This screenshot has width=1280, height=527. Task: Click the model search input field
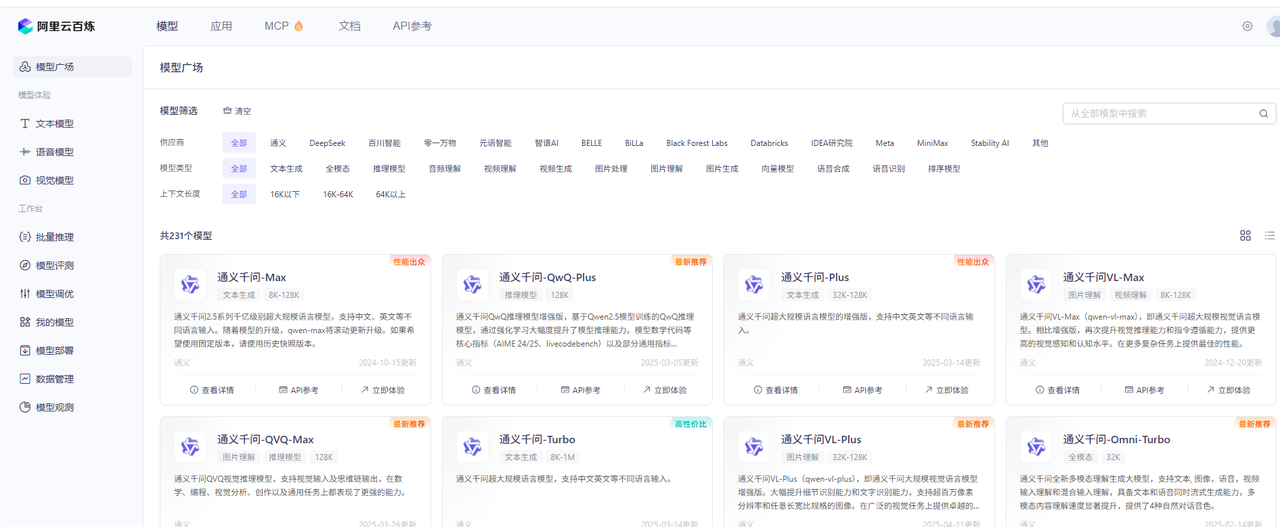[x=1169, y=114]
